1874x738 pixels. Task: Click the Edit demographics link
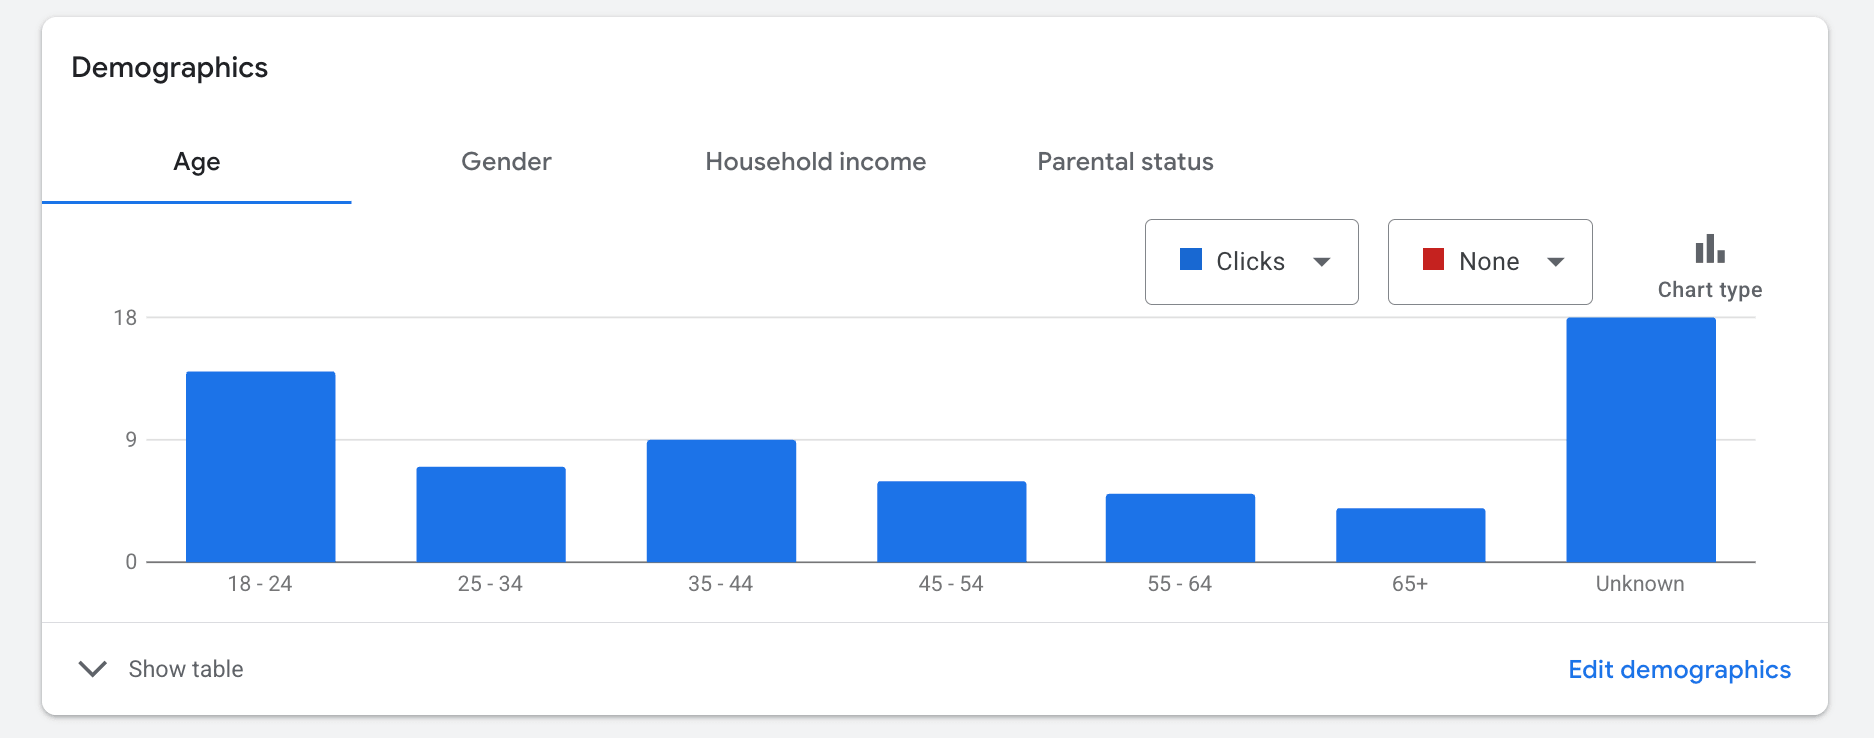click(1679, 669)
